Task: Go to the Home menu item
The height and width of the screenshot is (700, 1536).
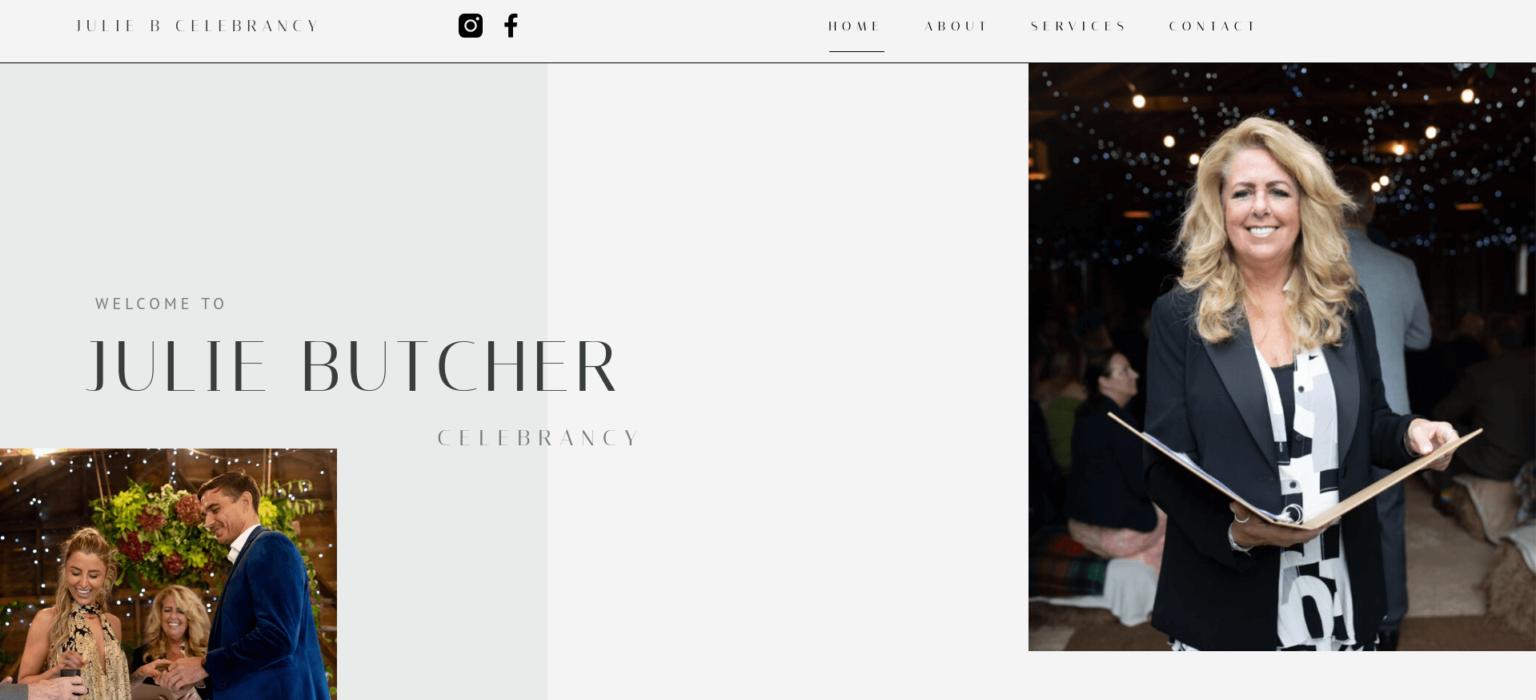Action: point(855,27)
